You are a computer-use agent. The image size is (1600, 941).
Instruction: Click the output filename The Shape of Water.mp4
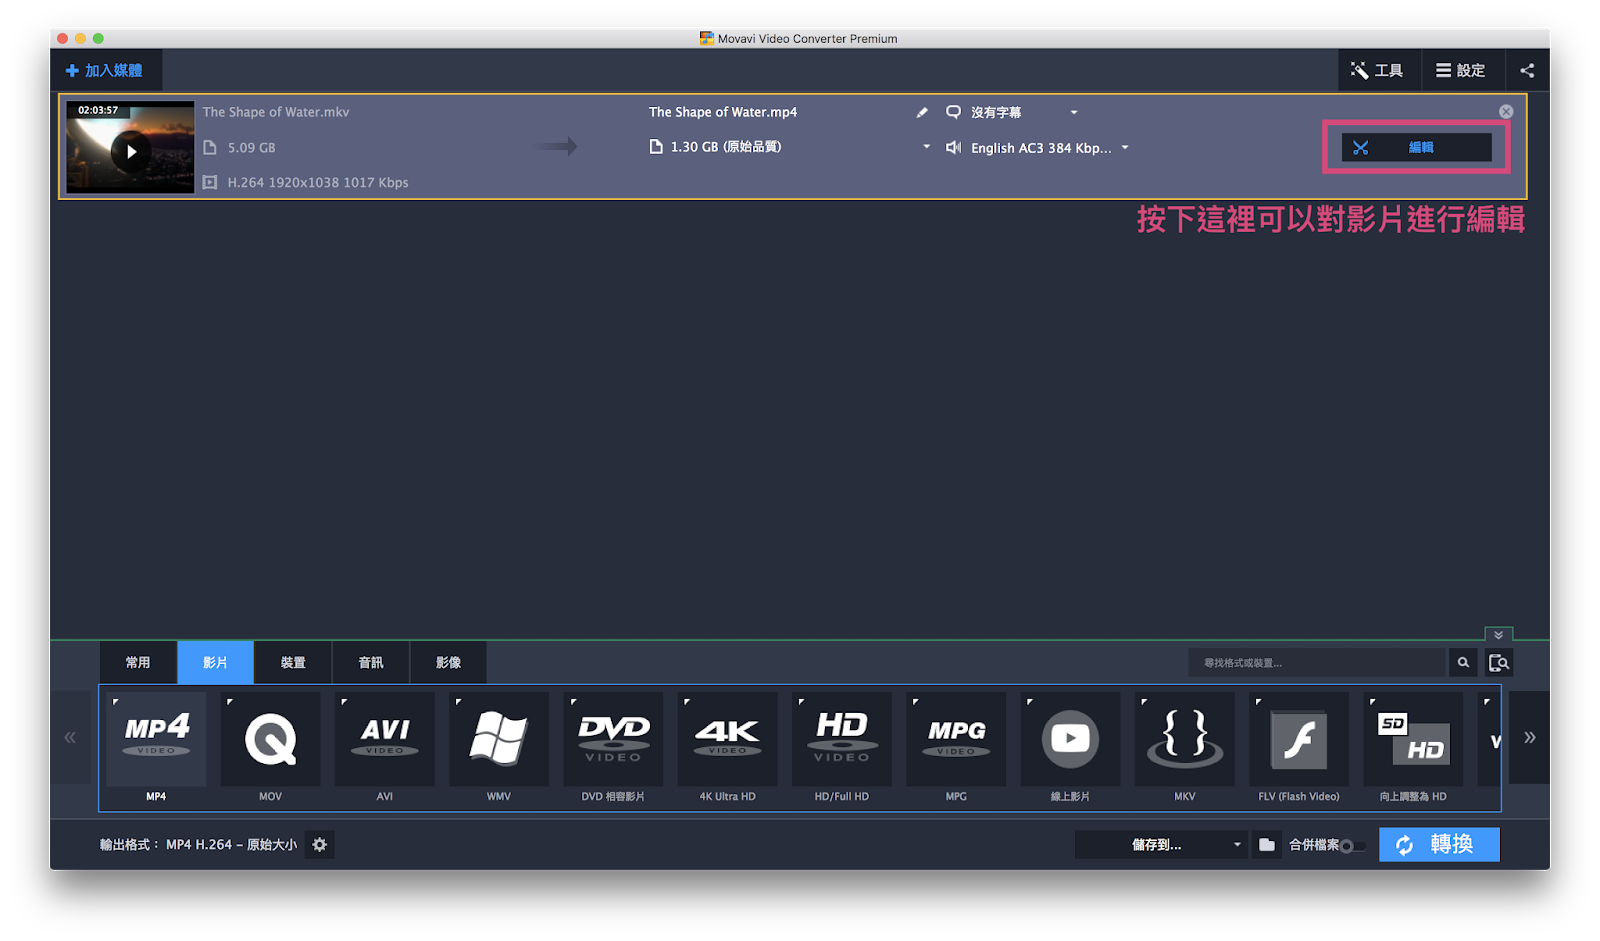pos(723,112)
